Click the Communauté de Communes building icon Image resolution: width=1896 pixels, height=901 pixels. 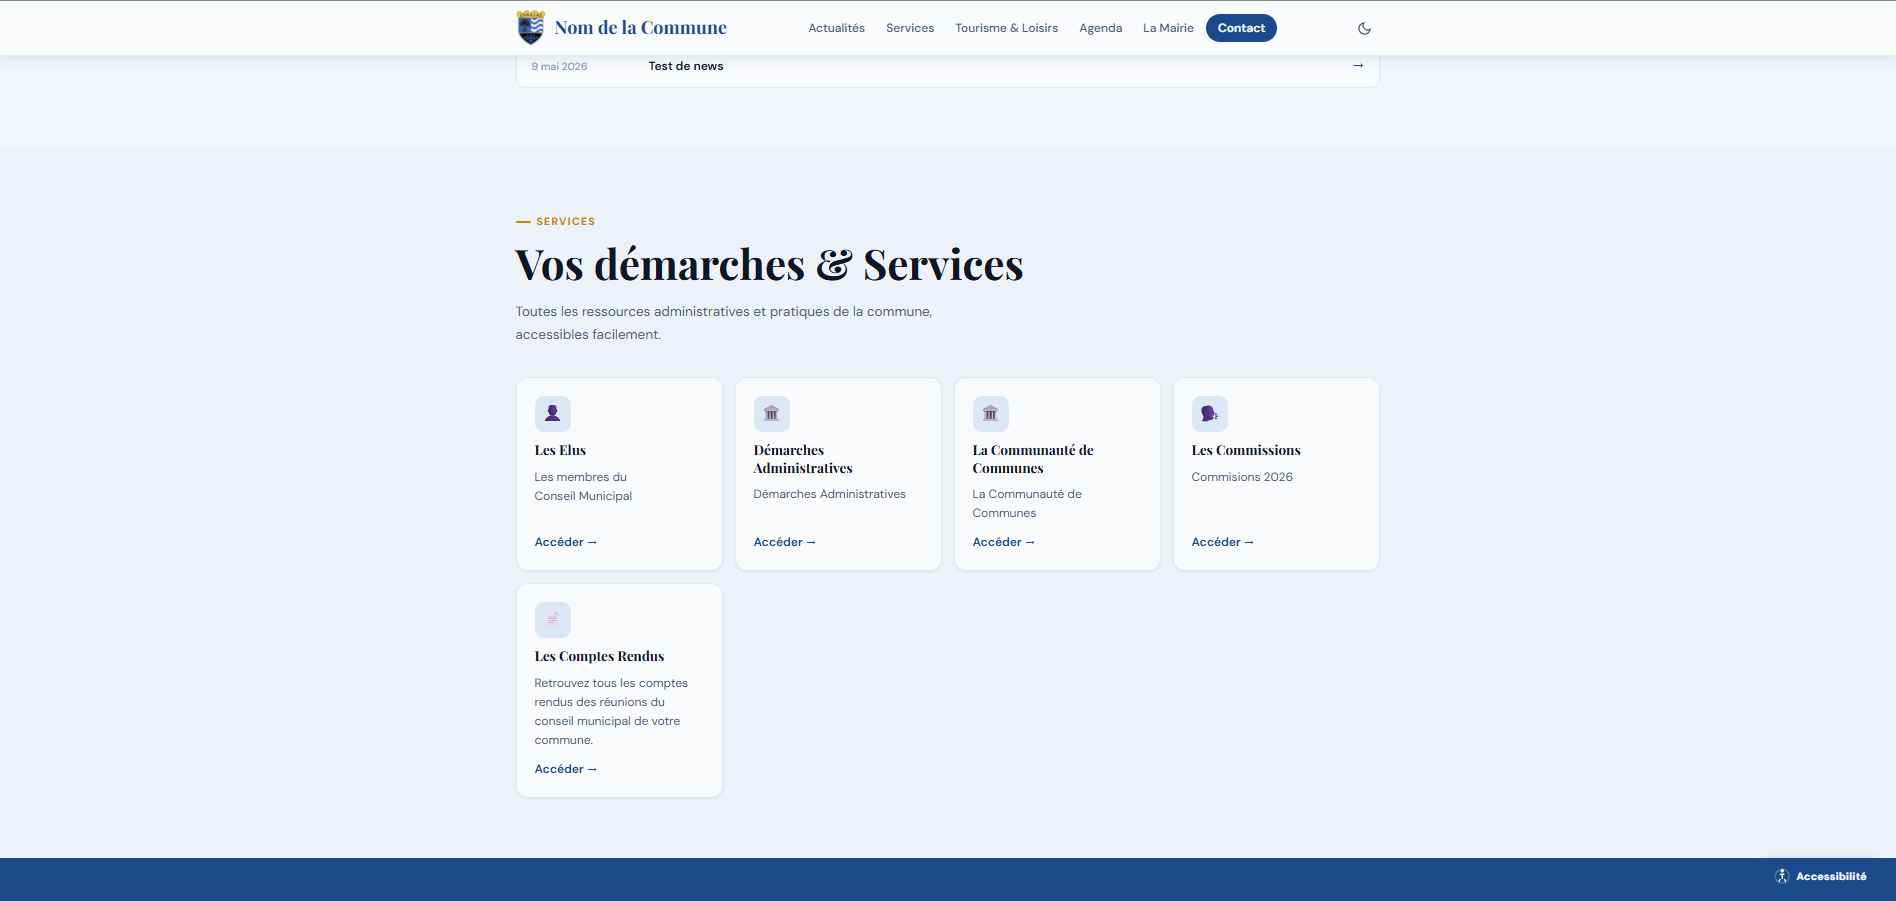pos(990,413)
